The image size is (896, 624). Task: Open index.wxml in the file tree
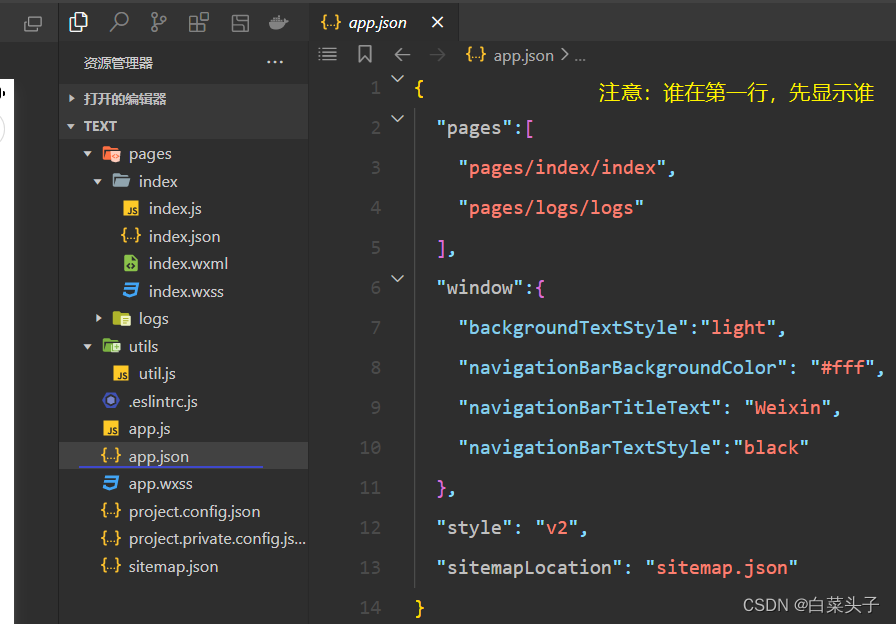coord(188,263)
